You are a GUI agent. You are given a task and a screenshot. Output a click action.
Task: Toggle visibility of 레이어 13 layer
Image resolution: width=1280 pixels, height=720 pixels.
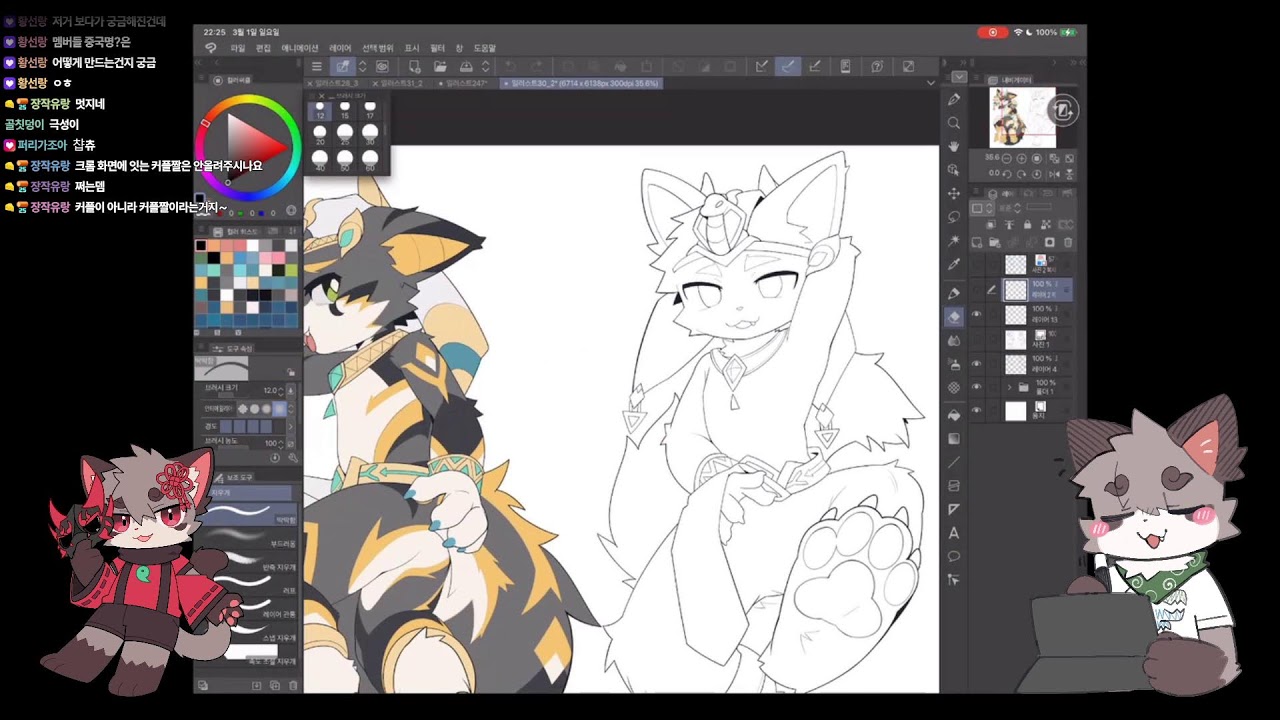coord(977,314)
